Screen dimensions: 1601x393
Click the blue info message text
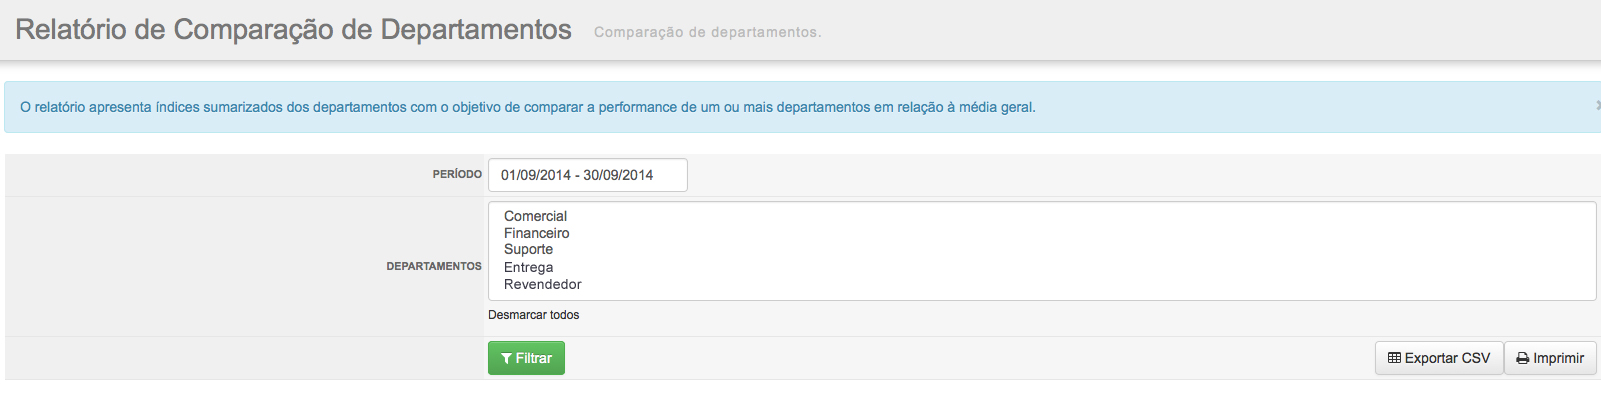(528, 107)
